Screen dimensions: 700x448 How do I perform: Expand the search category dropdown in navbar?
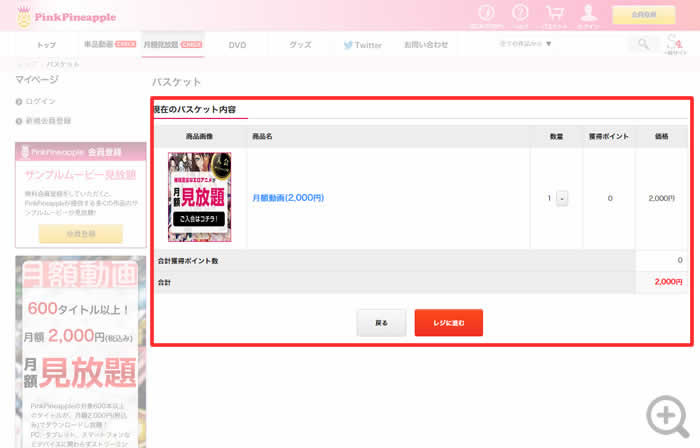click(525, 44)
